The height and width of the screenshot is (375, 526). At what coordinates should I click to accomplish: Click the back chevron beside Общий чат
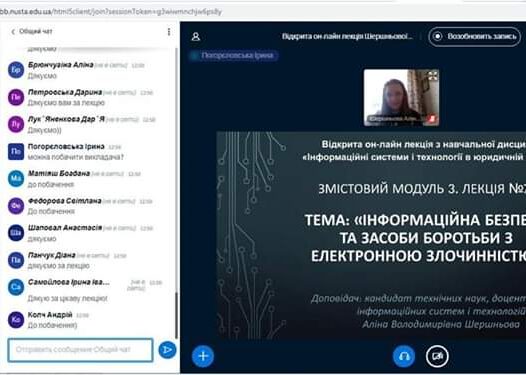point(13,32)
